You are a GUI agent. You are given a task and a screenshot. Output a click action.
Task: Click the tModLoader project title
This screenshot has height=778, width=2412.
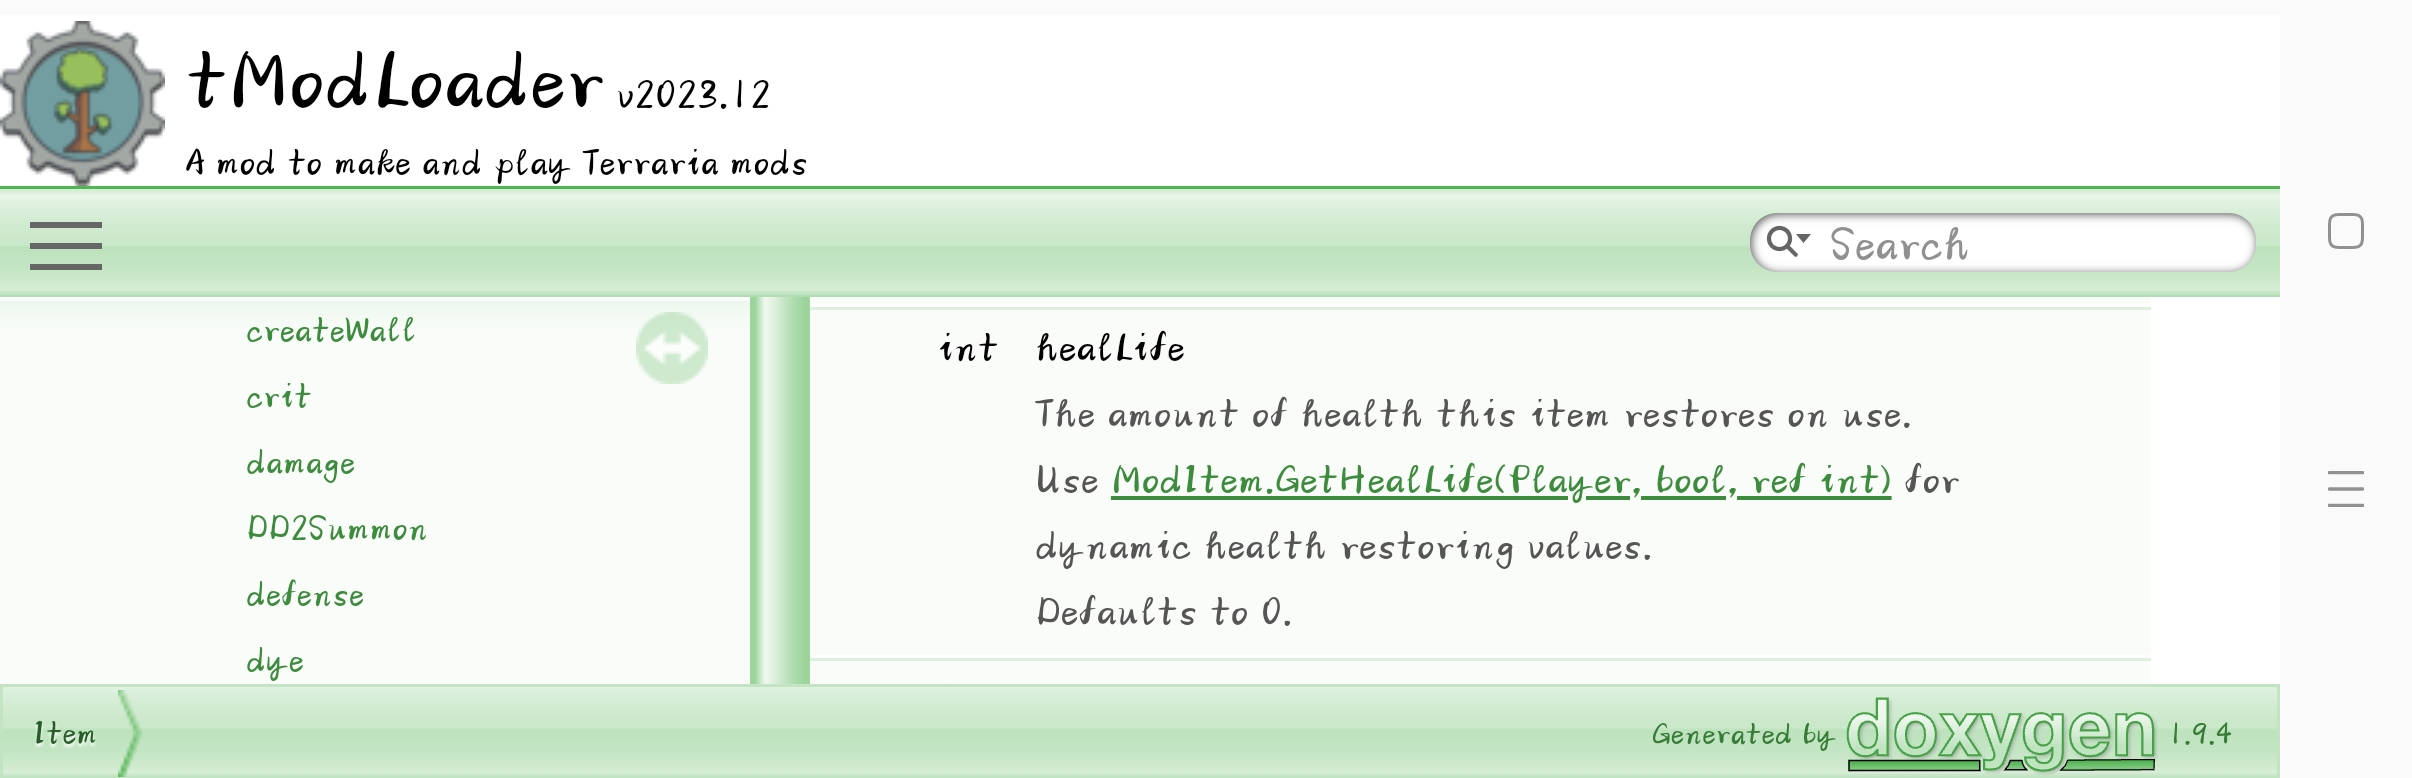tap(396, 83)
